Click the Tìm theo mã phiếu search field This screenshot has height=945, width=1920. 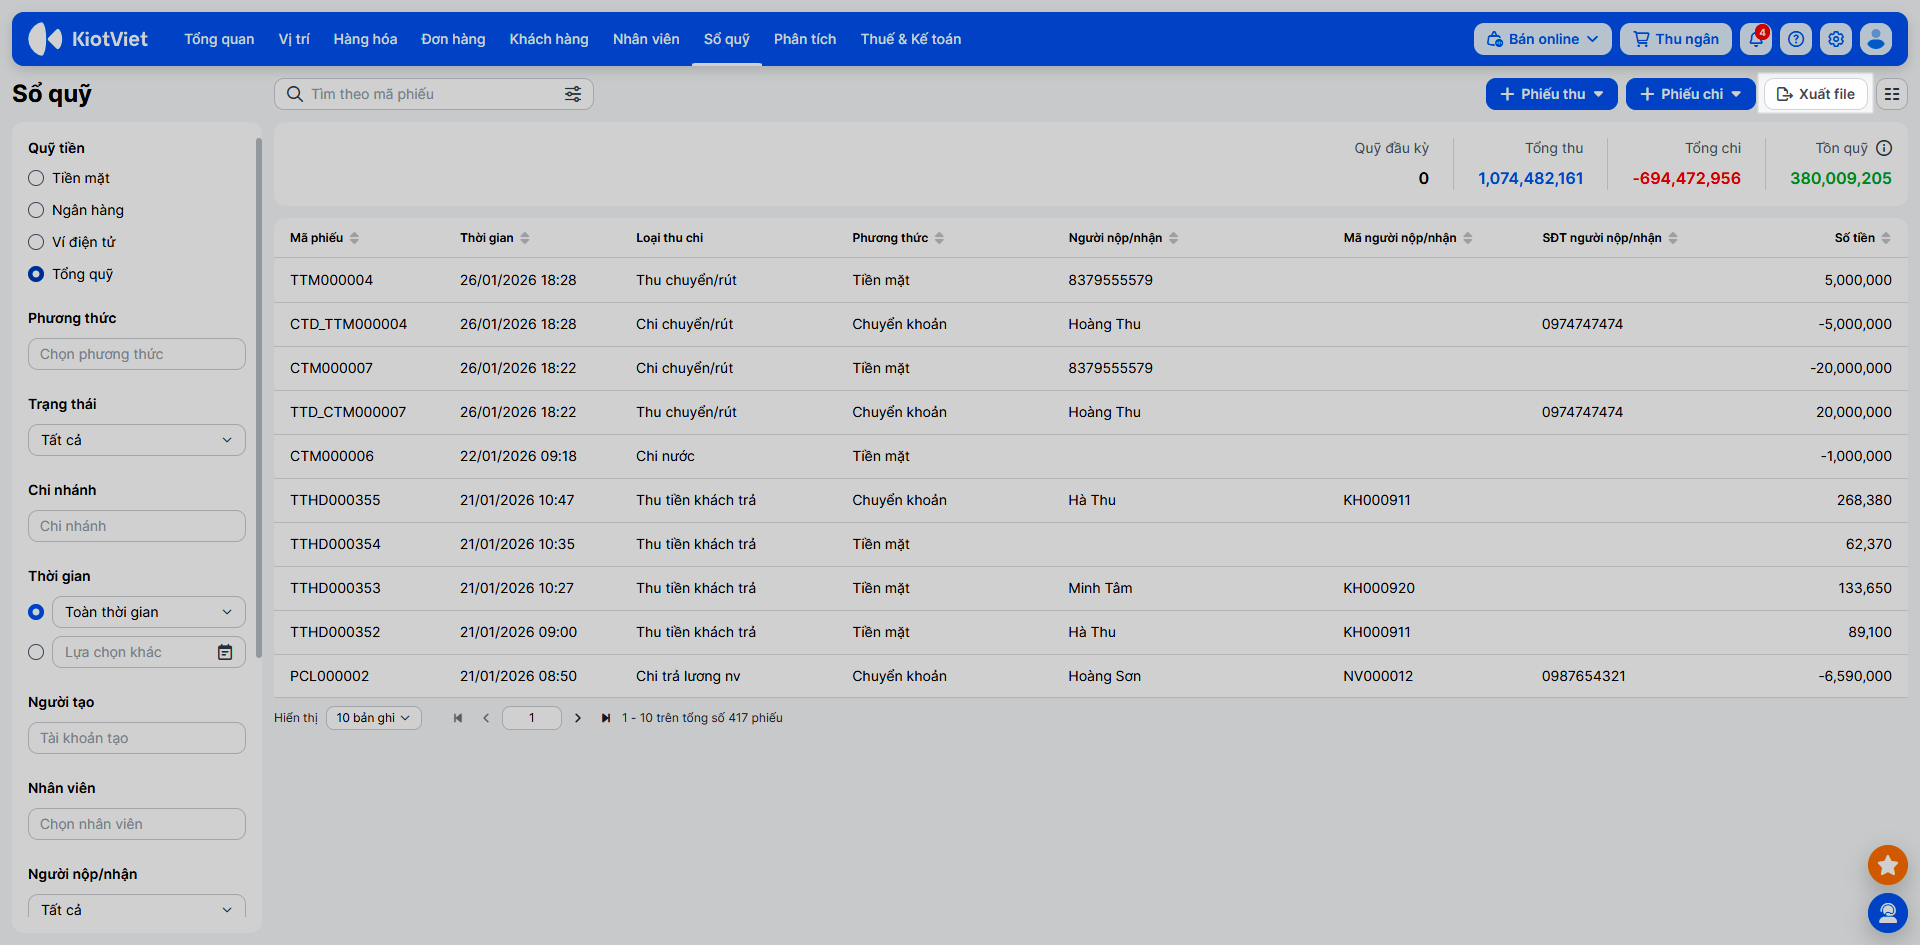430,94
